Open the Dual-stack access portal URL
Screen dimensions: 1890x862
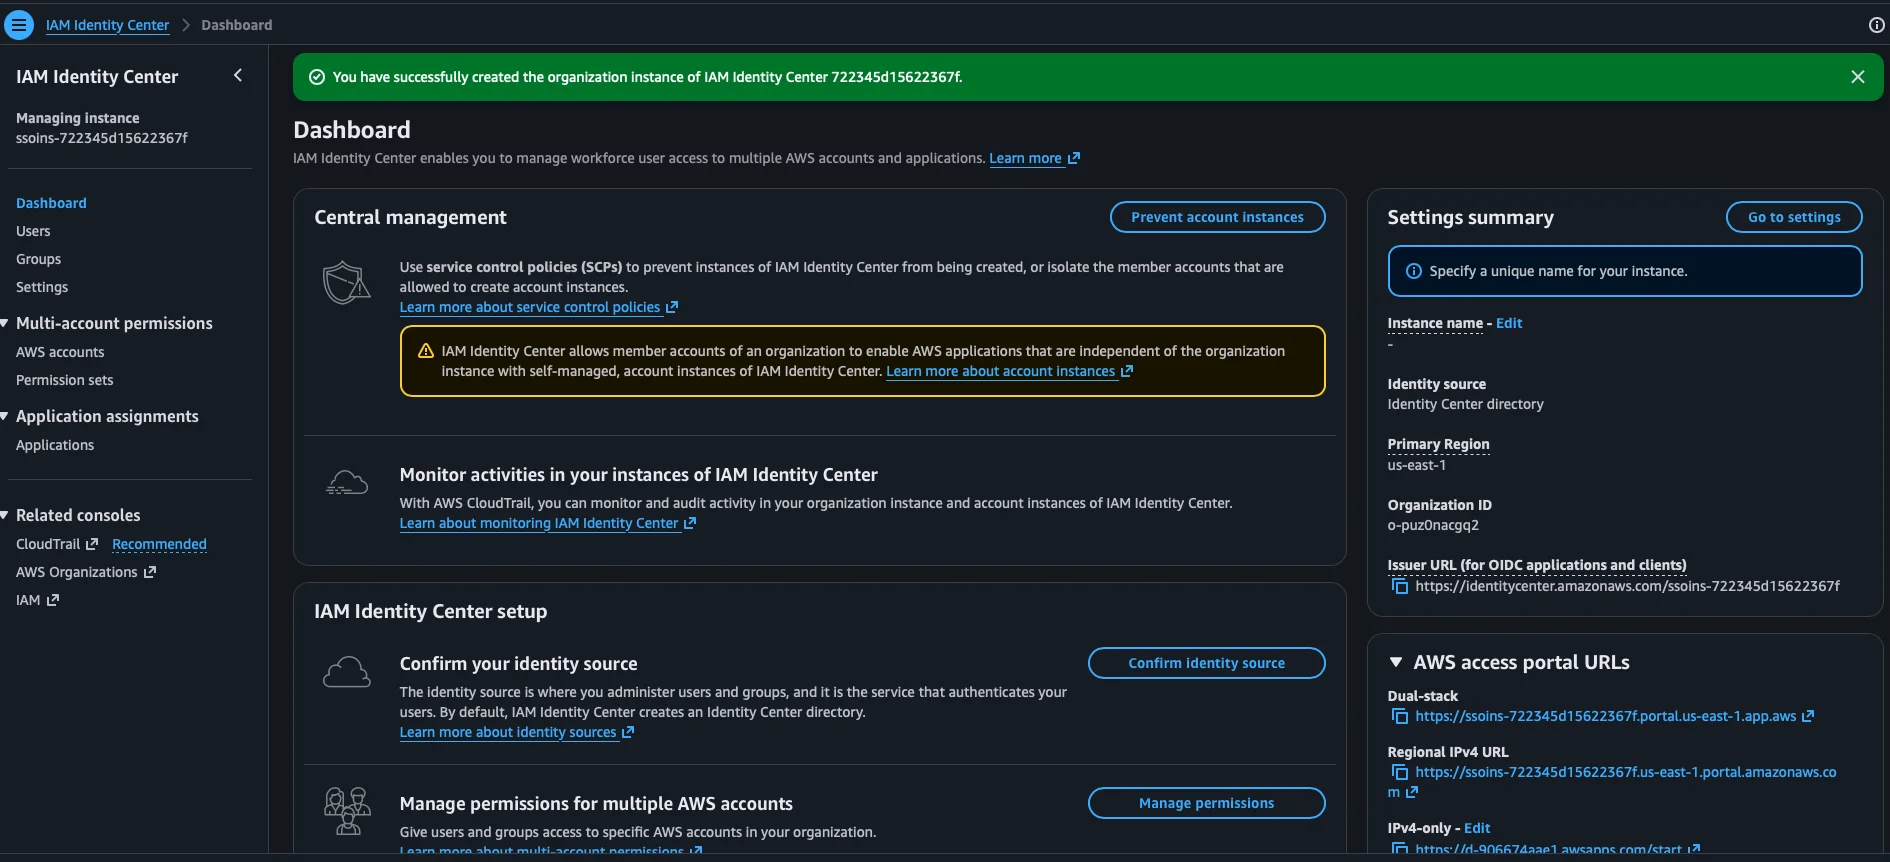(1605, 716)
